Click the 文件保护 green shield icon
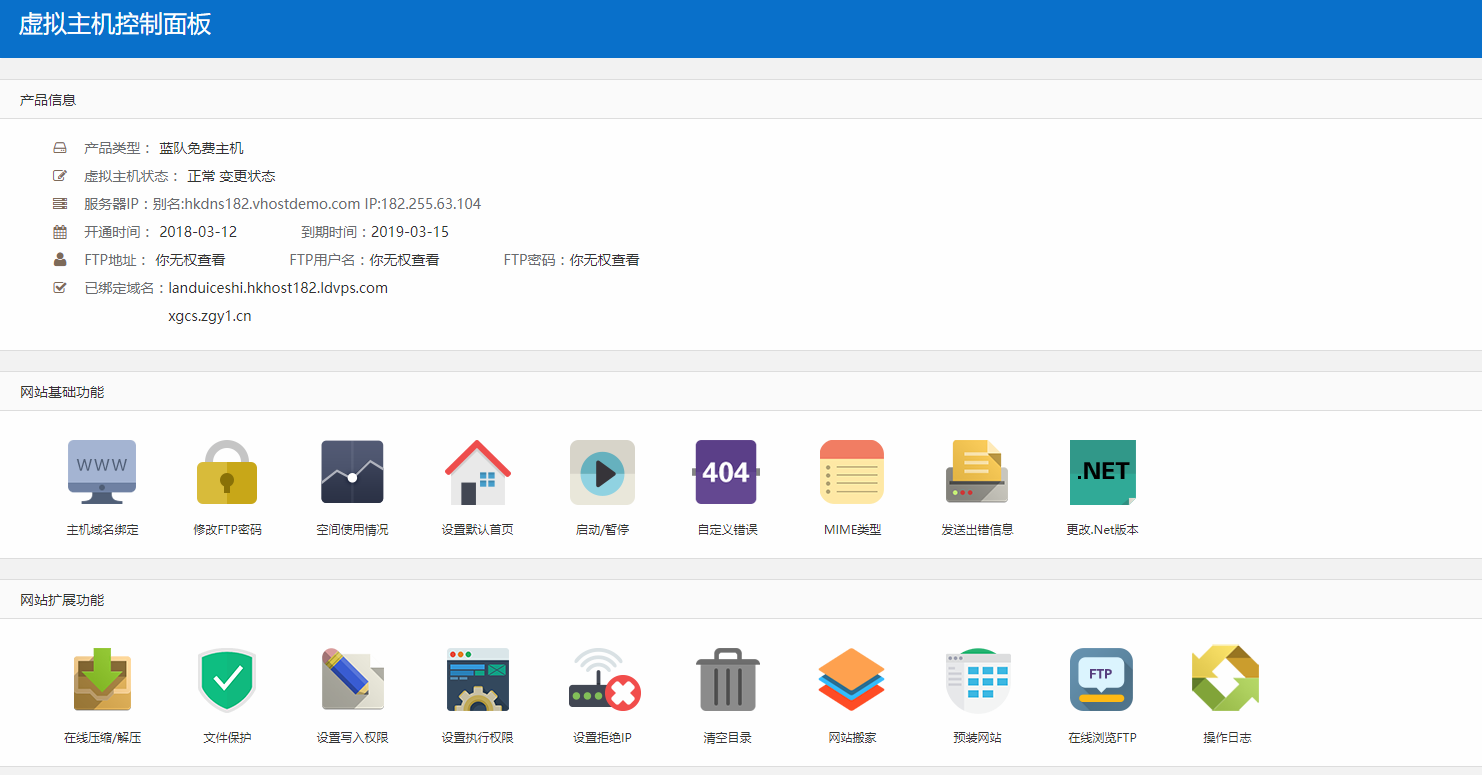 point(227,680)
